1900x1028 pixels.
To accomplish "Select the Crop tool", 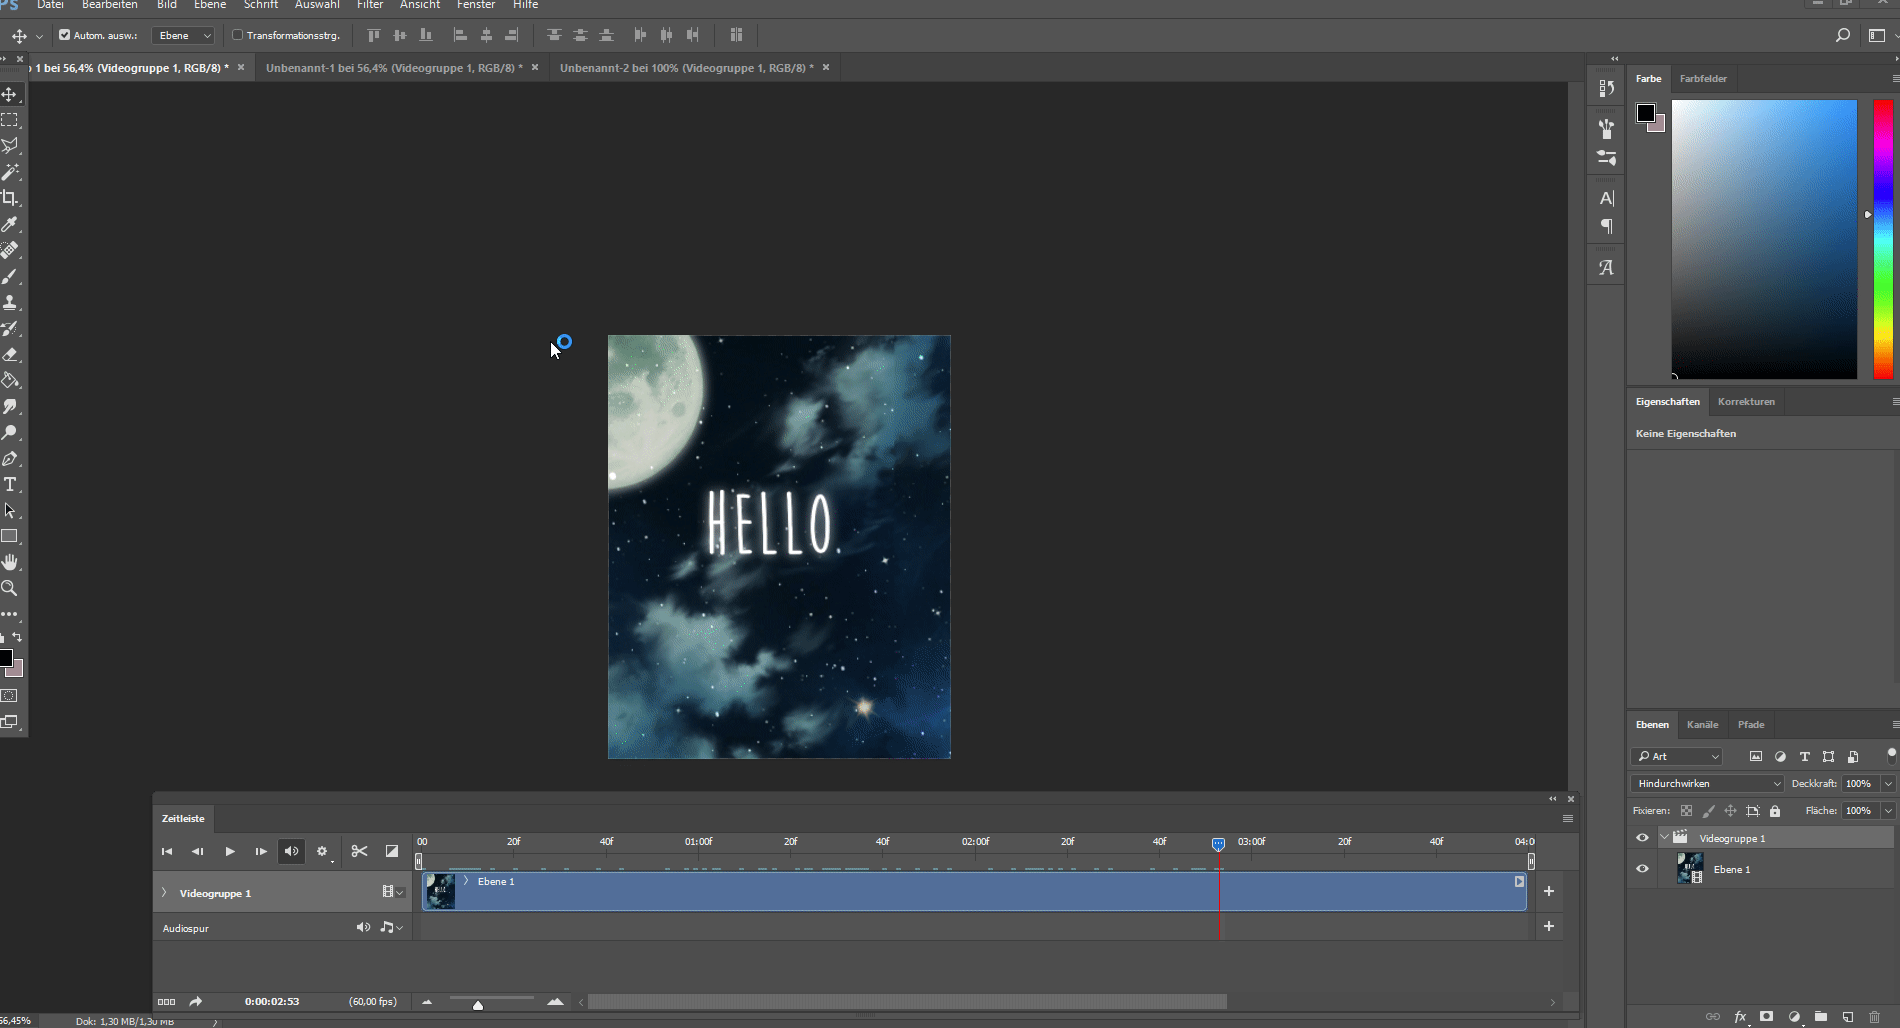I will tap(10, 198).
